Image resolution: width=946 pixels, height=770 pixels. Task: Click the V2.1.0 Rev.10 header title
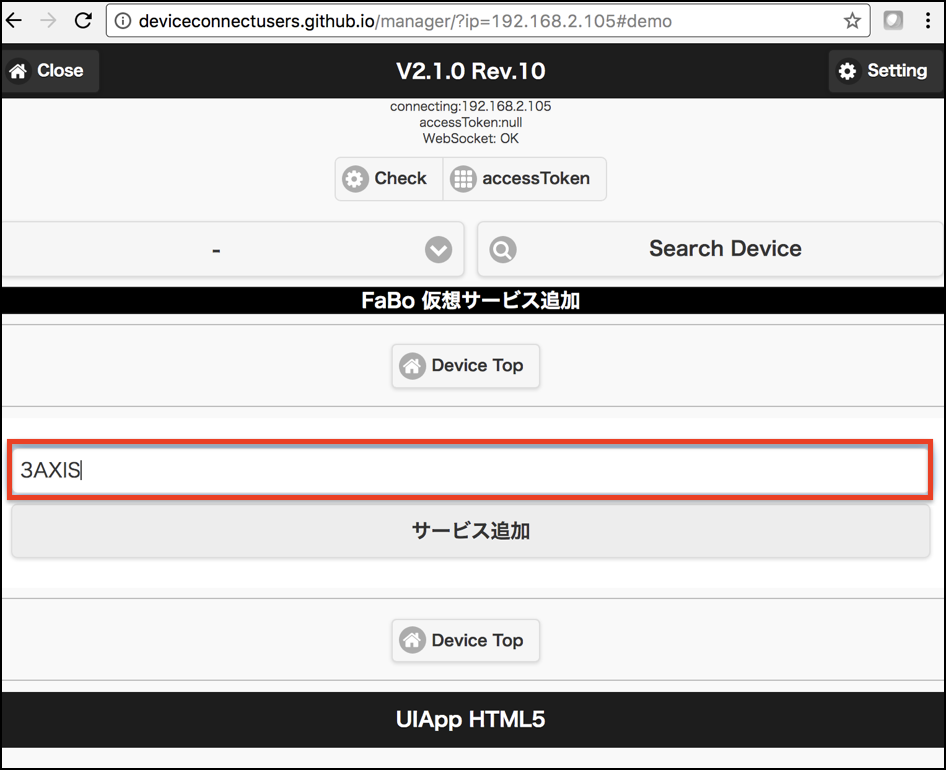tap(471, 71)
